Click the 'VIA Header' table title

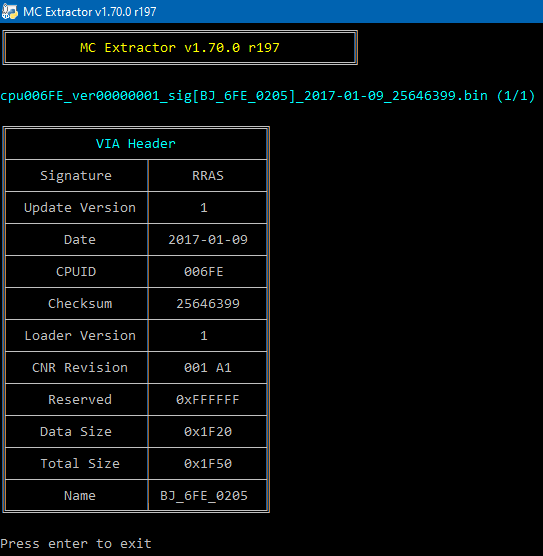pos(136,144)
